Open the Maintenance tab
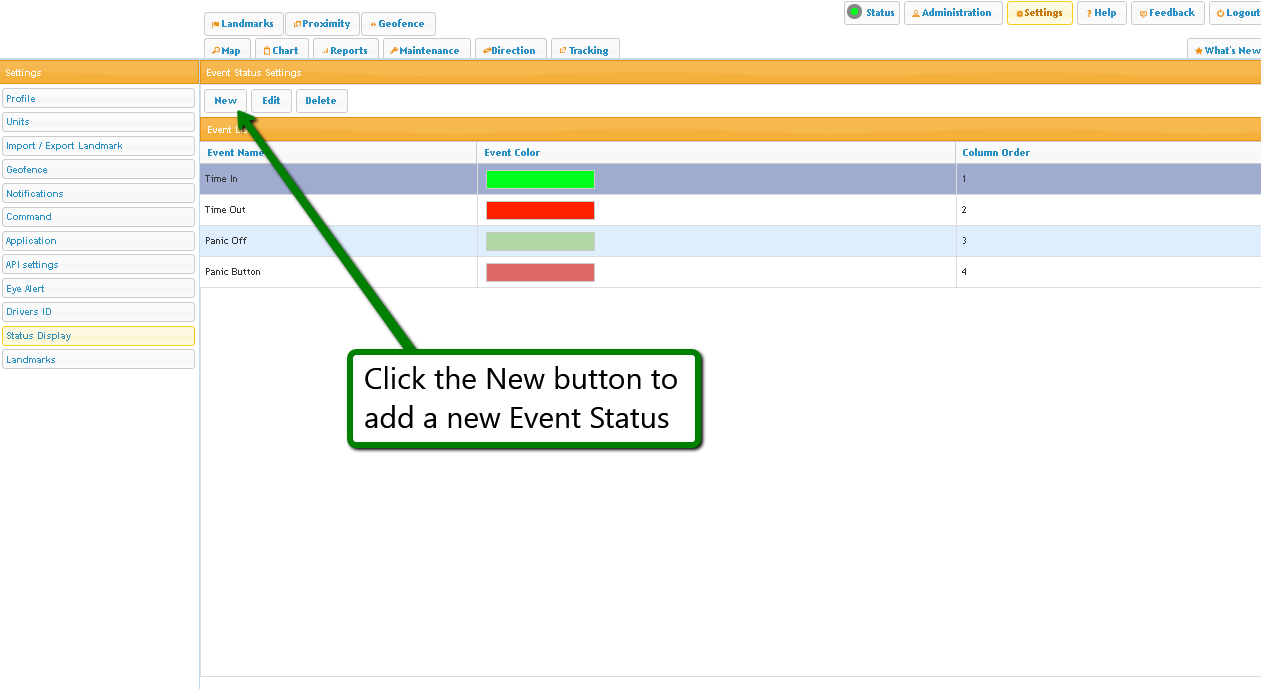The image size is (1261, 689). [x=425, y=50]
